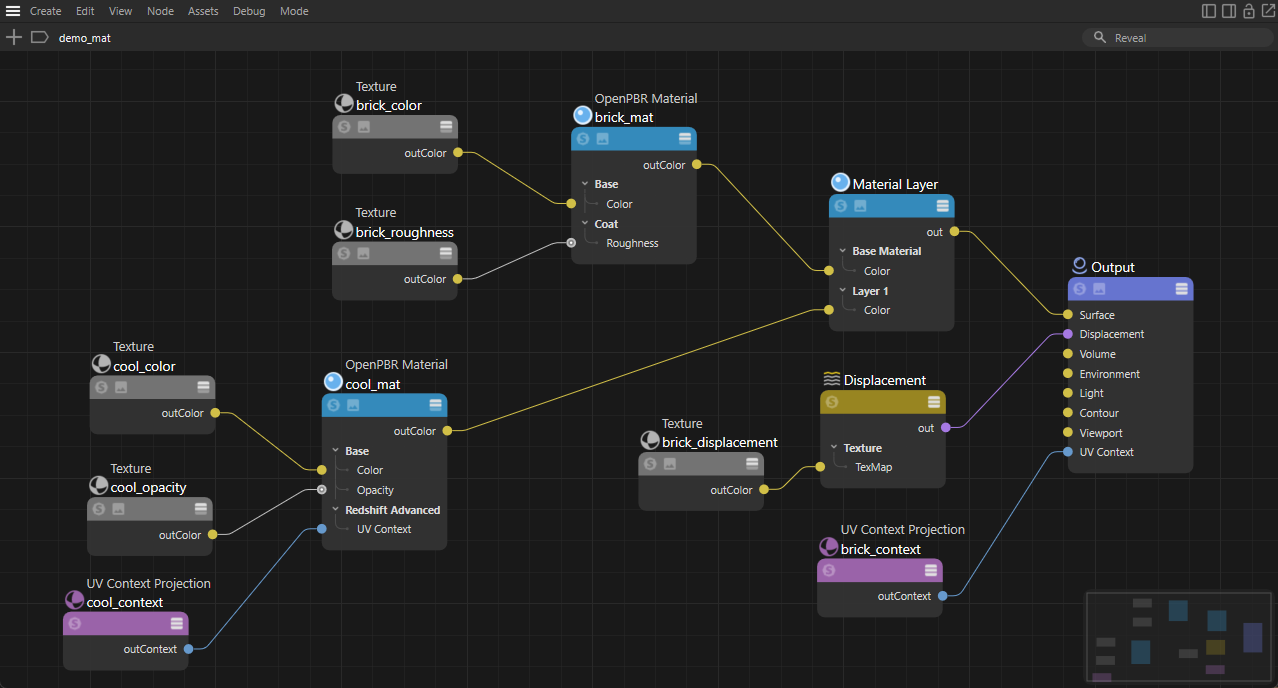
Task: Click the wave icon beside the Displacement title
Action: coord(831,379)
